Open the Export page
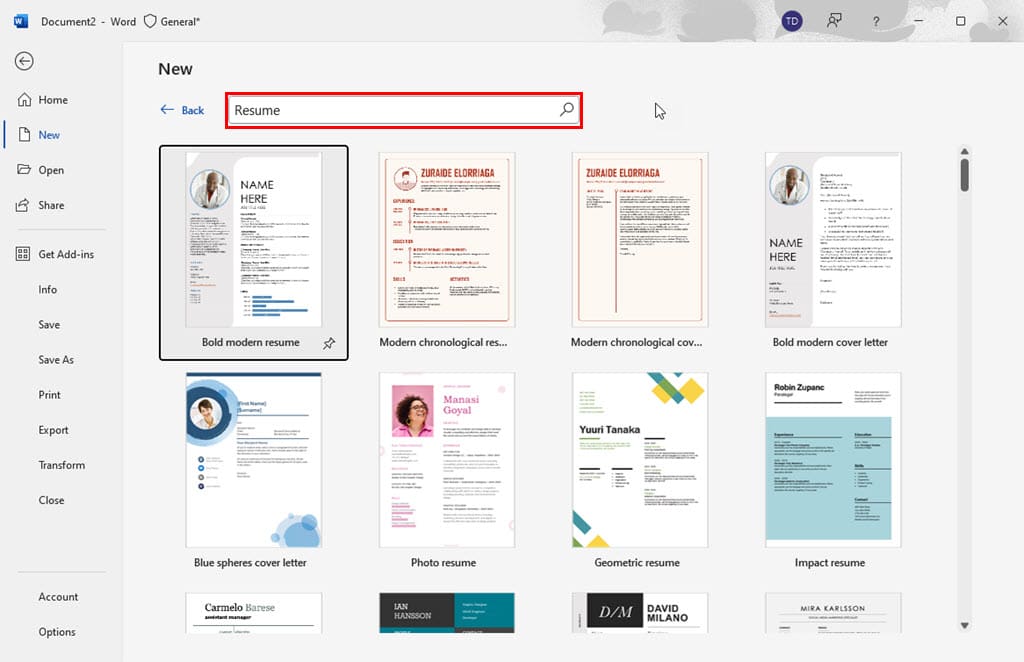The image size is (1024, 662). 54,430
